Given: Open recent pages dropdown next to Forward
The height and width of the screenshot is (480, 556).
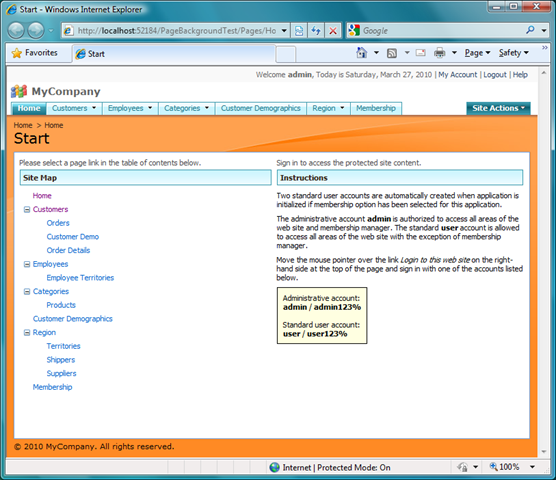Looking at the screenshot, I should (51, 31).
